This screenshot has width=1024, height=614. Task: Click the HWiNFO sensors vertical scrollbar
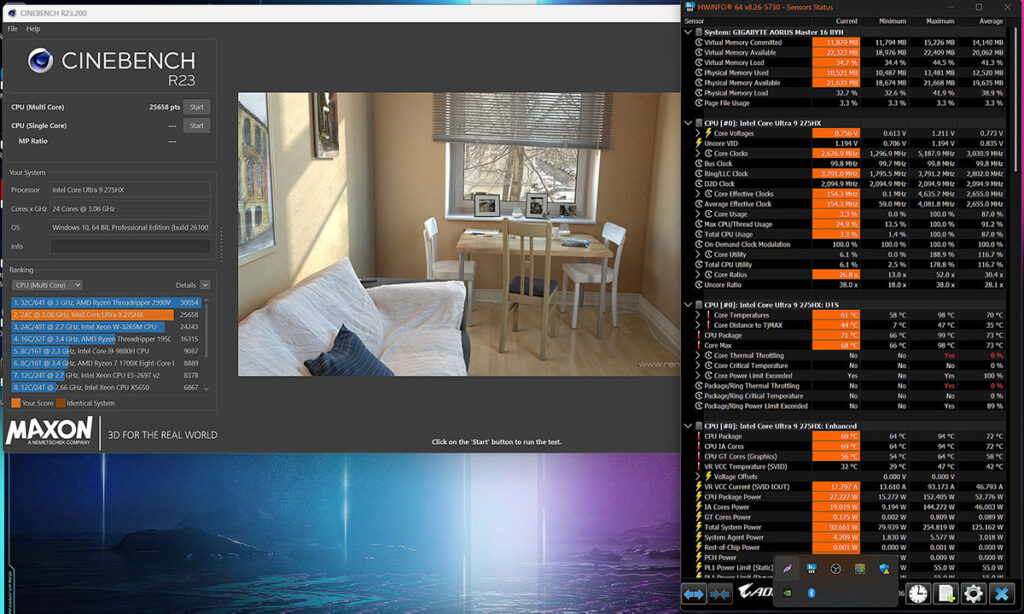(1015, 98)
